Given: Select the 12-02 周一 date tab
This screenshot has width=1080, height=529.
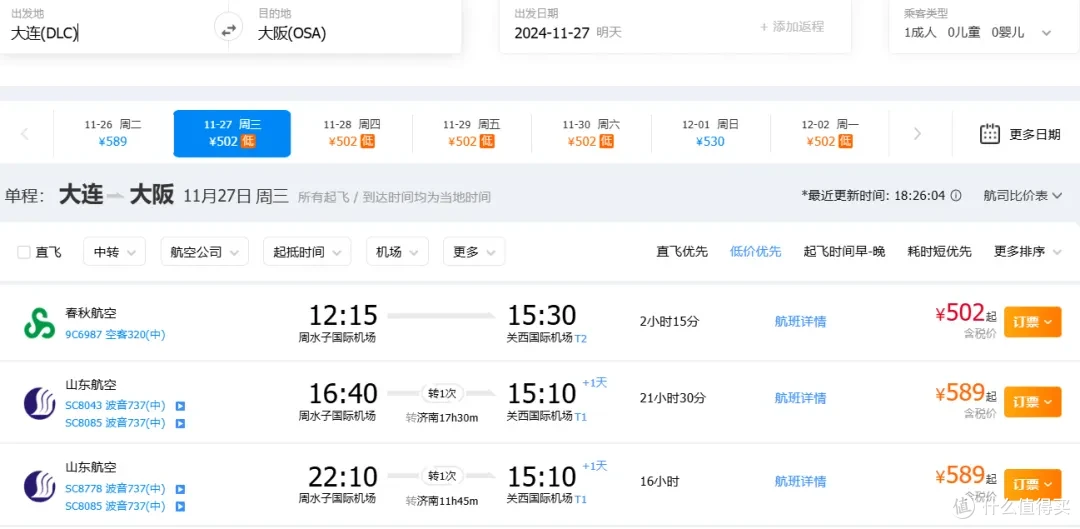Looking at the screenshot, I should [829, 134].
